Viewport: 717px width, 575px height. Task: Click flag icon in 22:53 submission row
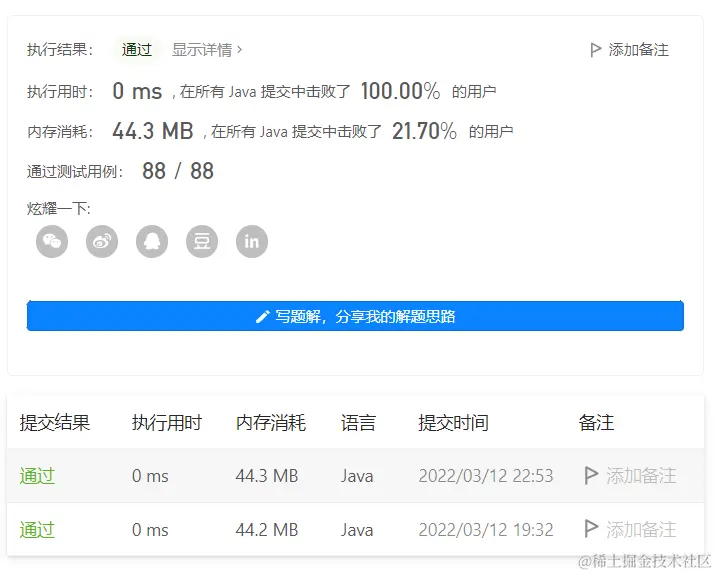point(591,475)
